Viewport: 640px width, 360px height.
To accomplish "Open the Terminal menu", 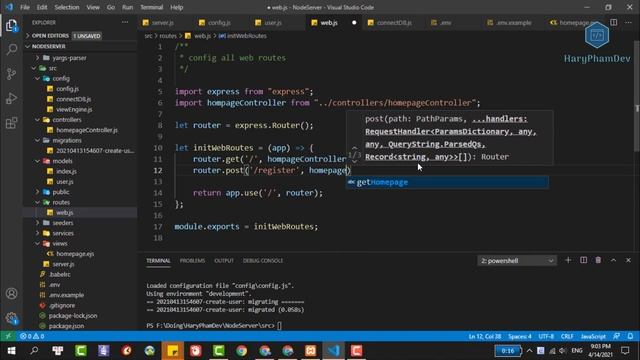I will pyautogui.click(x=151, y=7).
